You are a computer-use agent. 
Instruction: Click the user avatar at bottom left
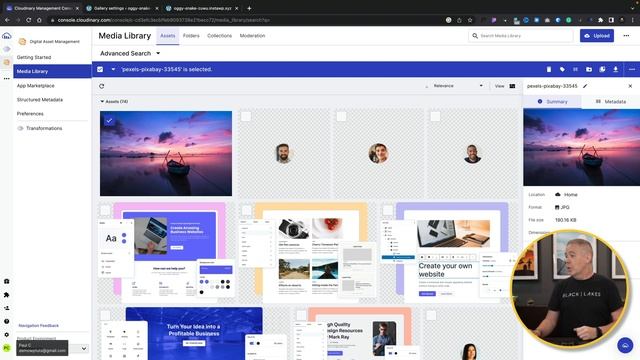(7, 348)
